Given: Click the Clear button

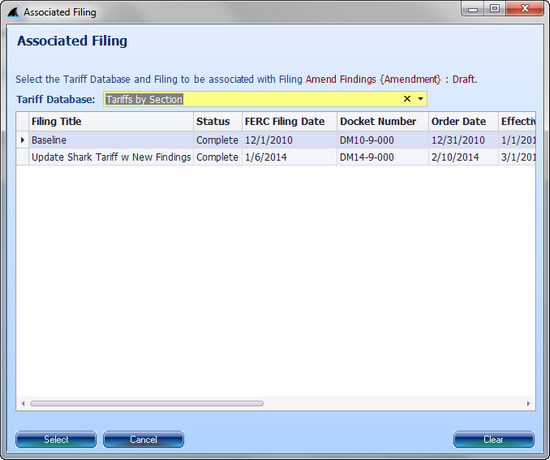Looking at the screenshot, I should pyautogui.click(x=494, y=439).
